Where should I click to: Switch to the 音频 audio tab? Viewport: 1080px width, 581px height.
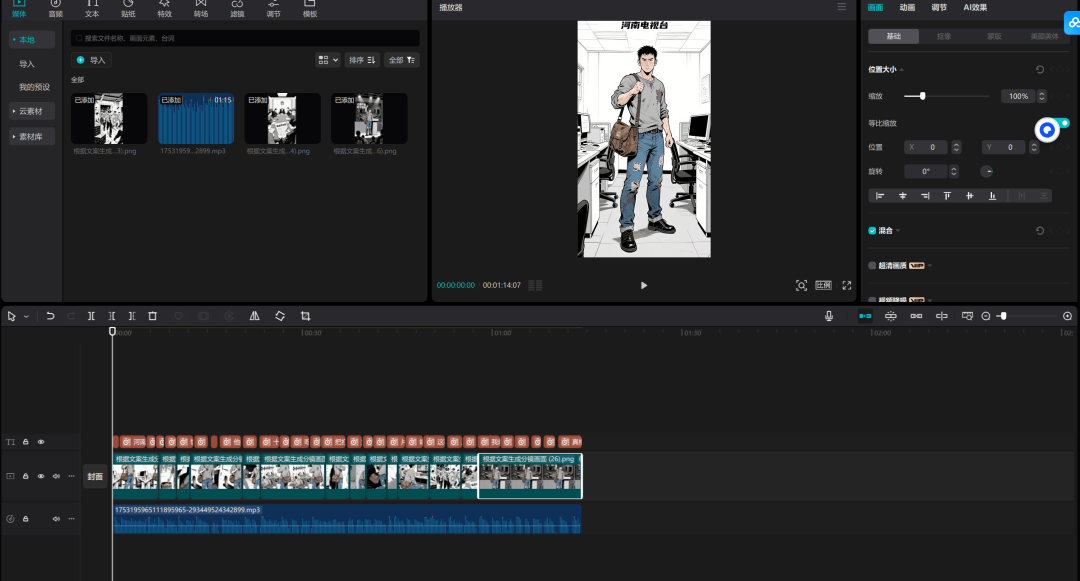[56, 8]
